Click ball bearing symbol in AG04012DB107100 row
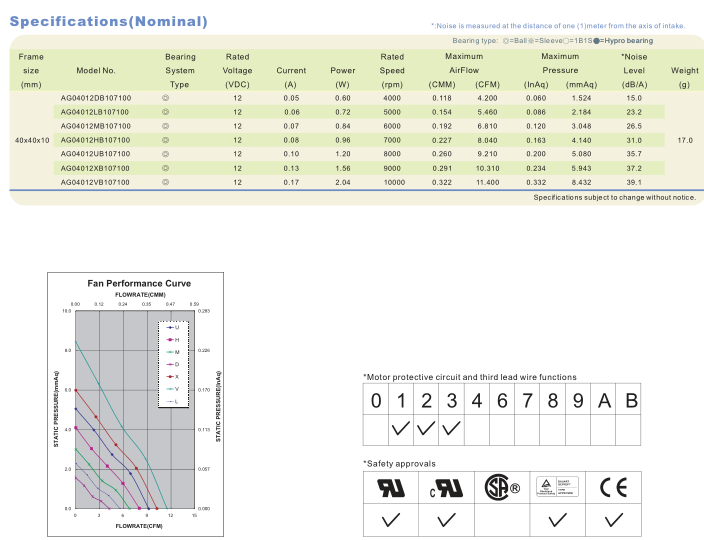704x540 pixels. tap(165, 98)
